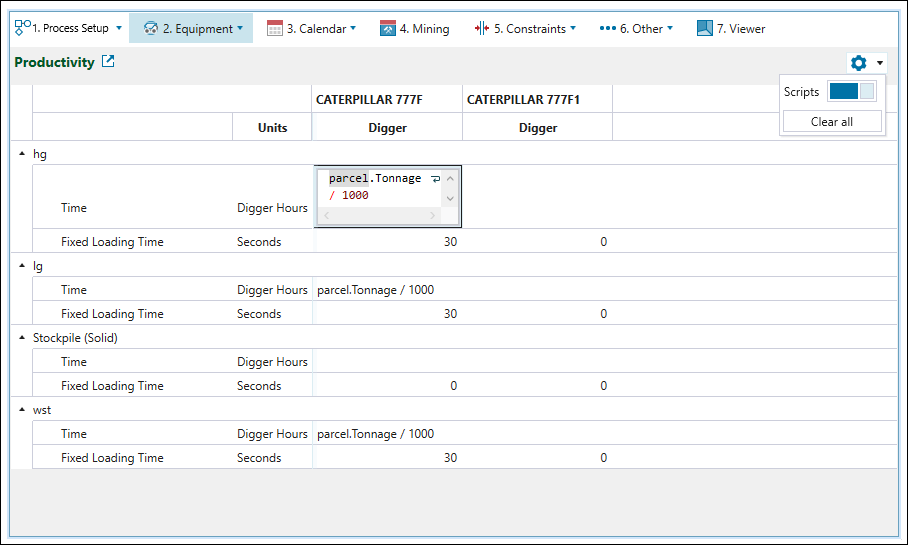913x547 pixels.
Task: Collapse the wst group
Action: coord(22,410)
